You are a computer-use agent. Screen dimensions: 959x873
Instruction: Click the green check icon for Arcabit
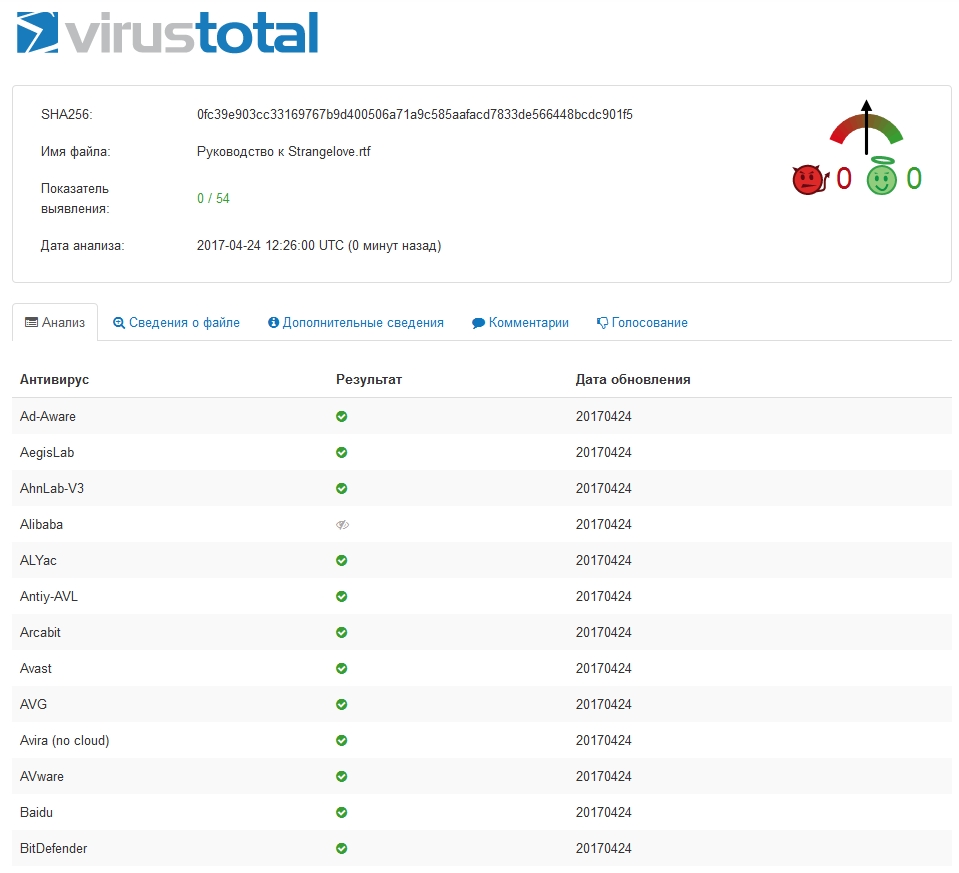(x=341, y=633)
